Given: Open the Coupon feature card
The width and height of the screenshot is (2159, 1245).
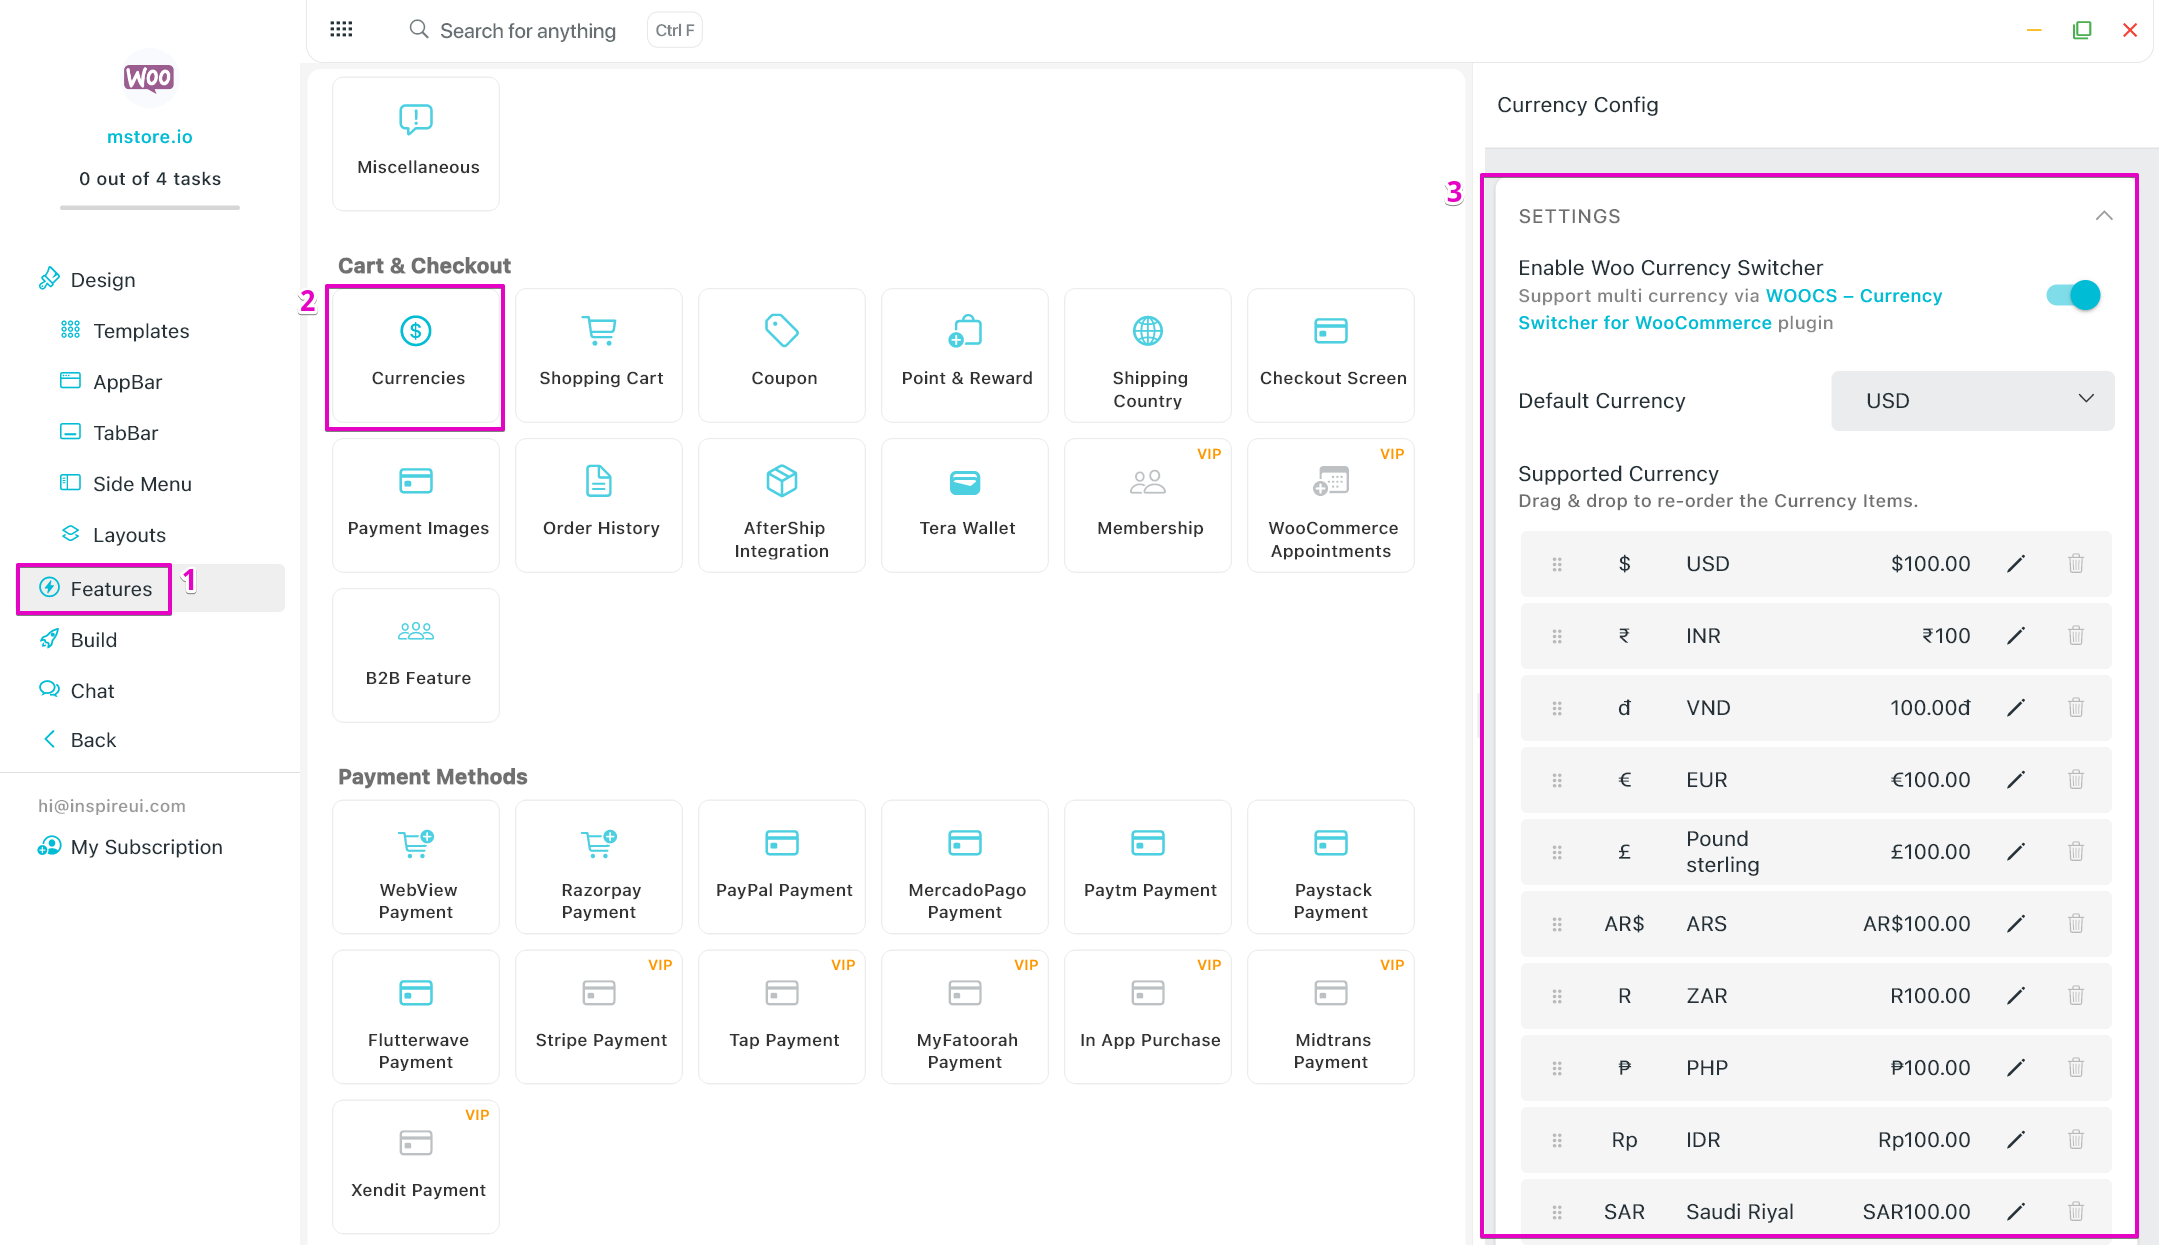Looking at the screenshot, I should coord(782,356).
